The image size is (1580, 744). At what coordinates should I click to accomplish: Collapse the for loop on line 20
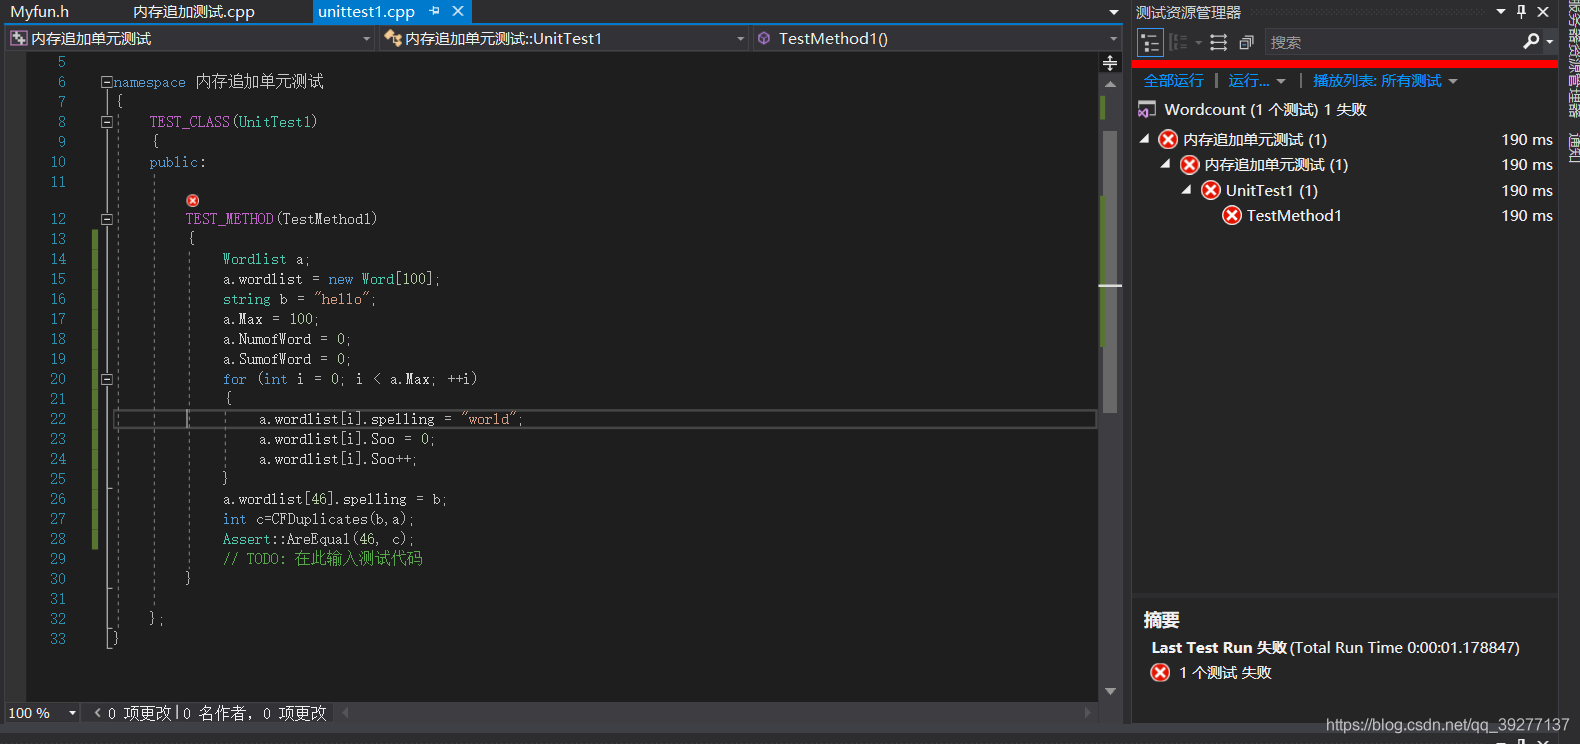point(106,379)
